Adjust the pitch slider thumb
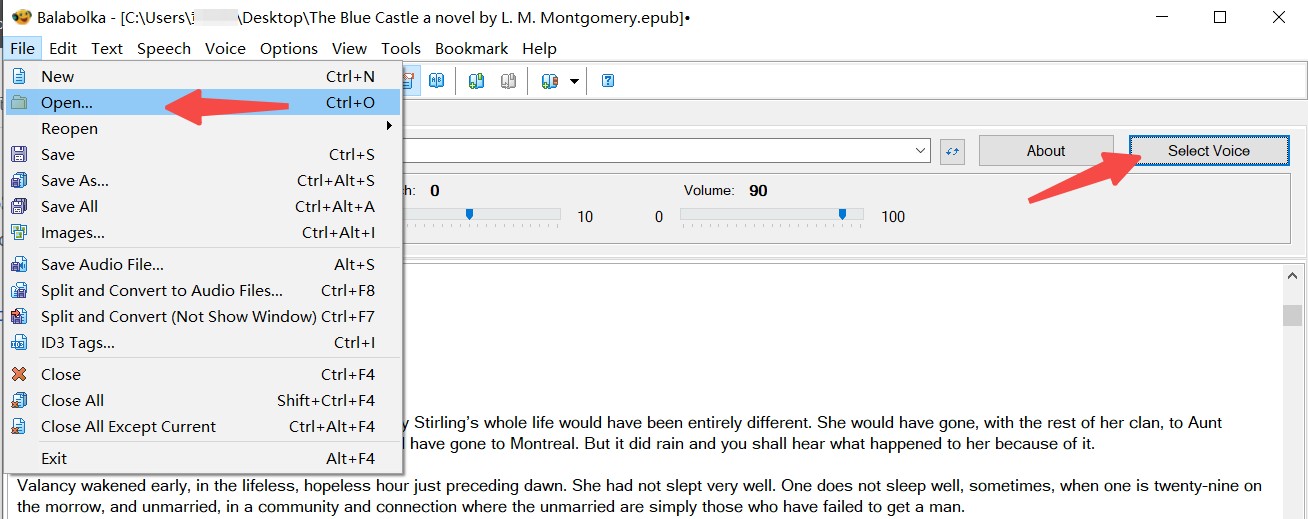Viewport: 1308px width, 519px height. (469, 214)
